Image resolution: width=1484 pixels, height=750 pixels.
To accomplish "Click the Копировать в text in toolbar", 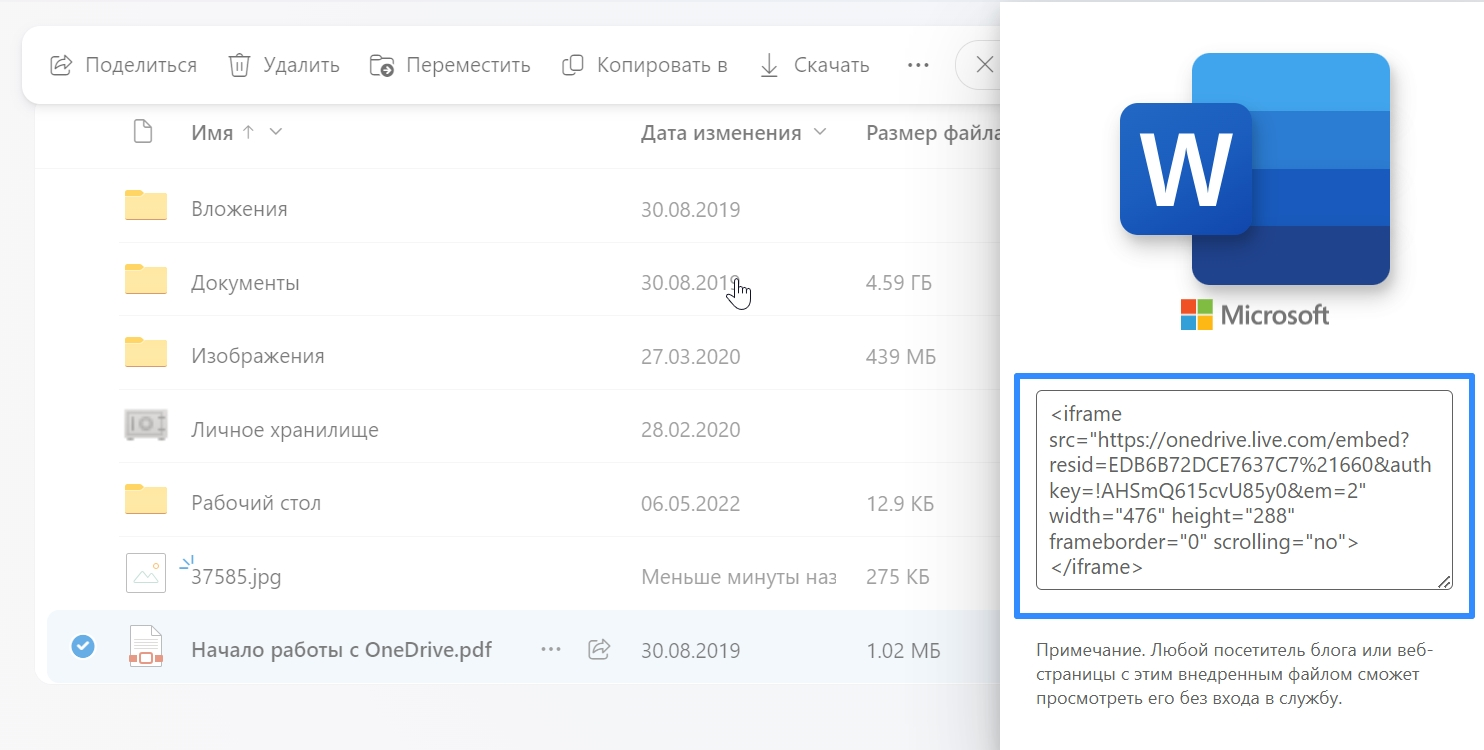I will click(662, 65).
